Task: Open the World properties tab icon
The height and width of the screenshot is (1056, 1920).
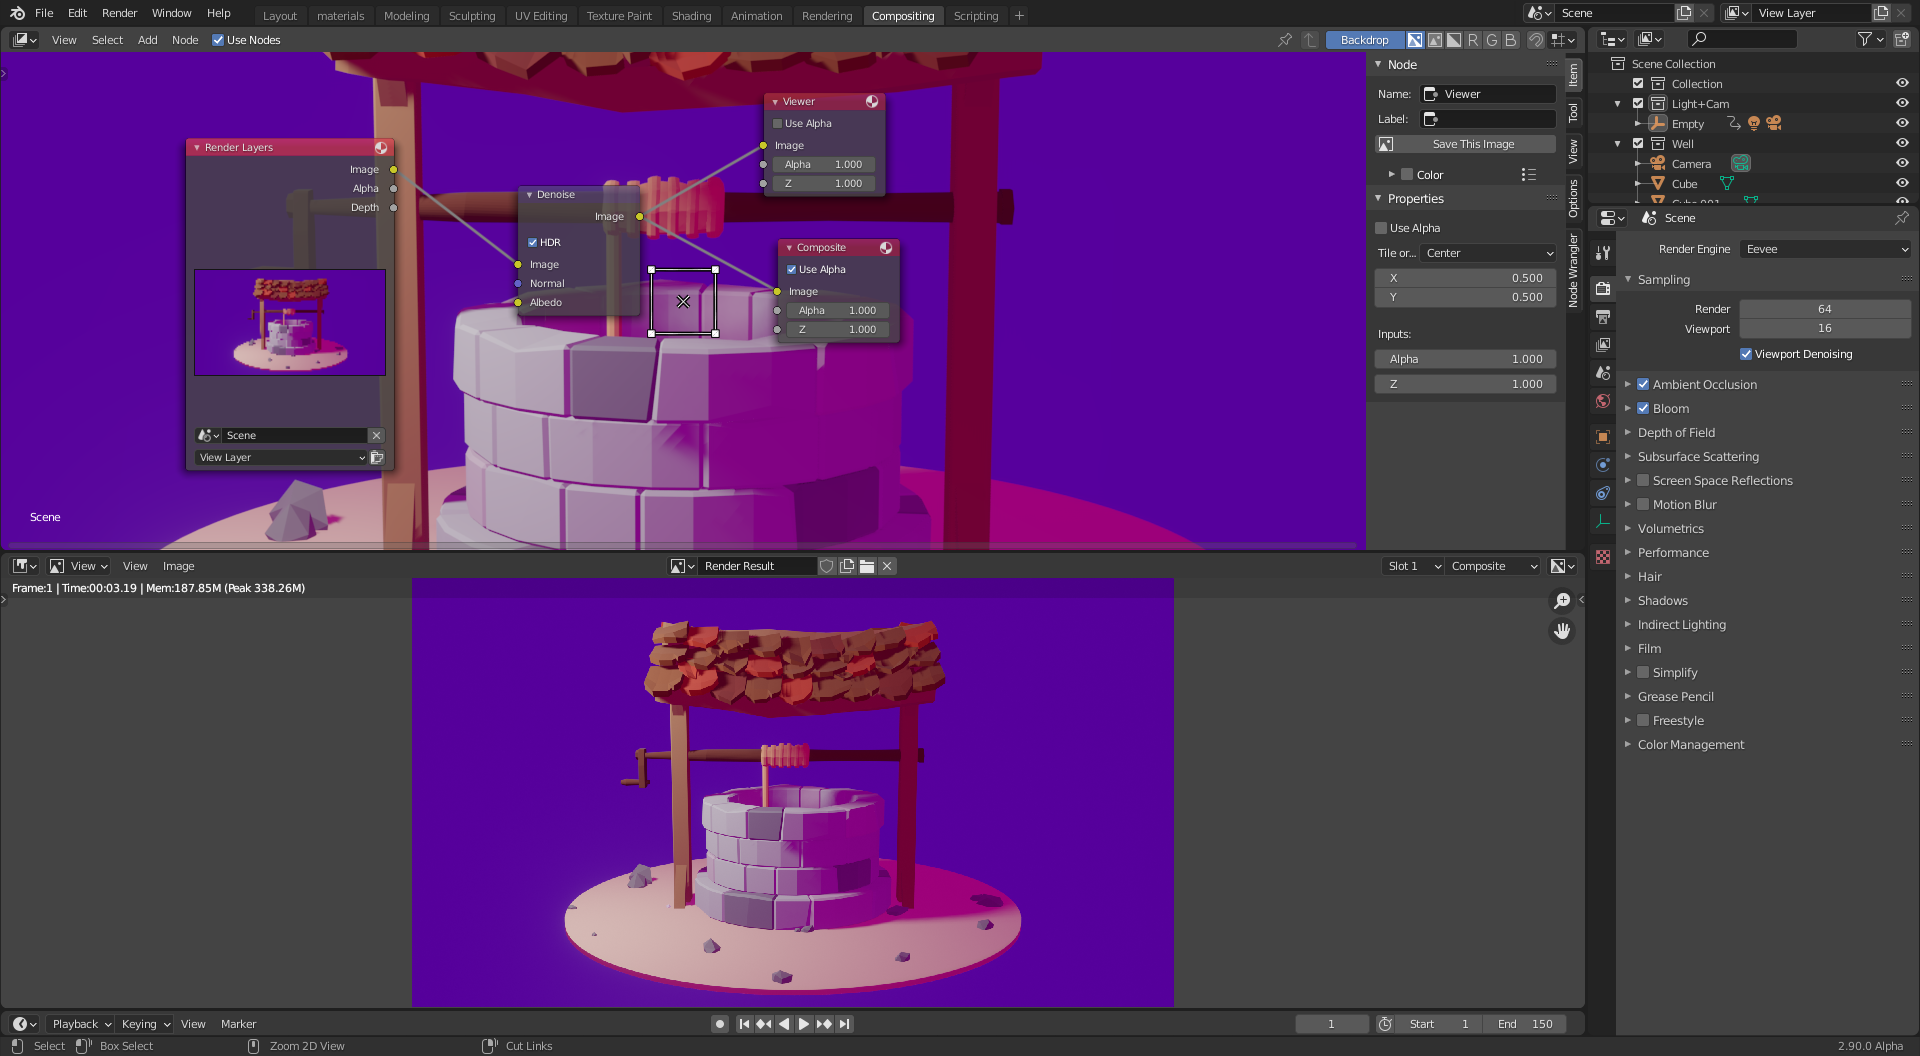Action: click(1603, 401)
